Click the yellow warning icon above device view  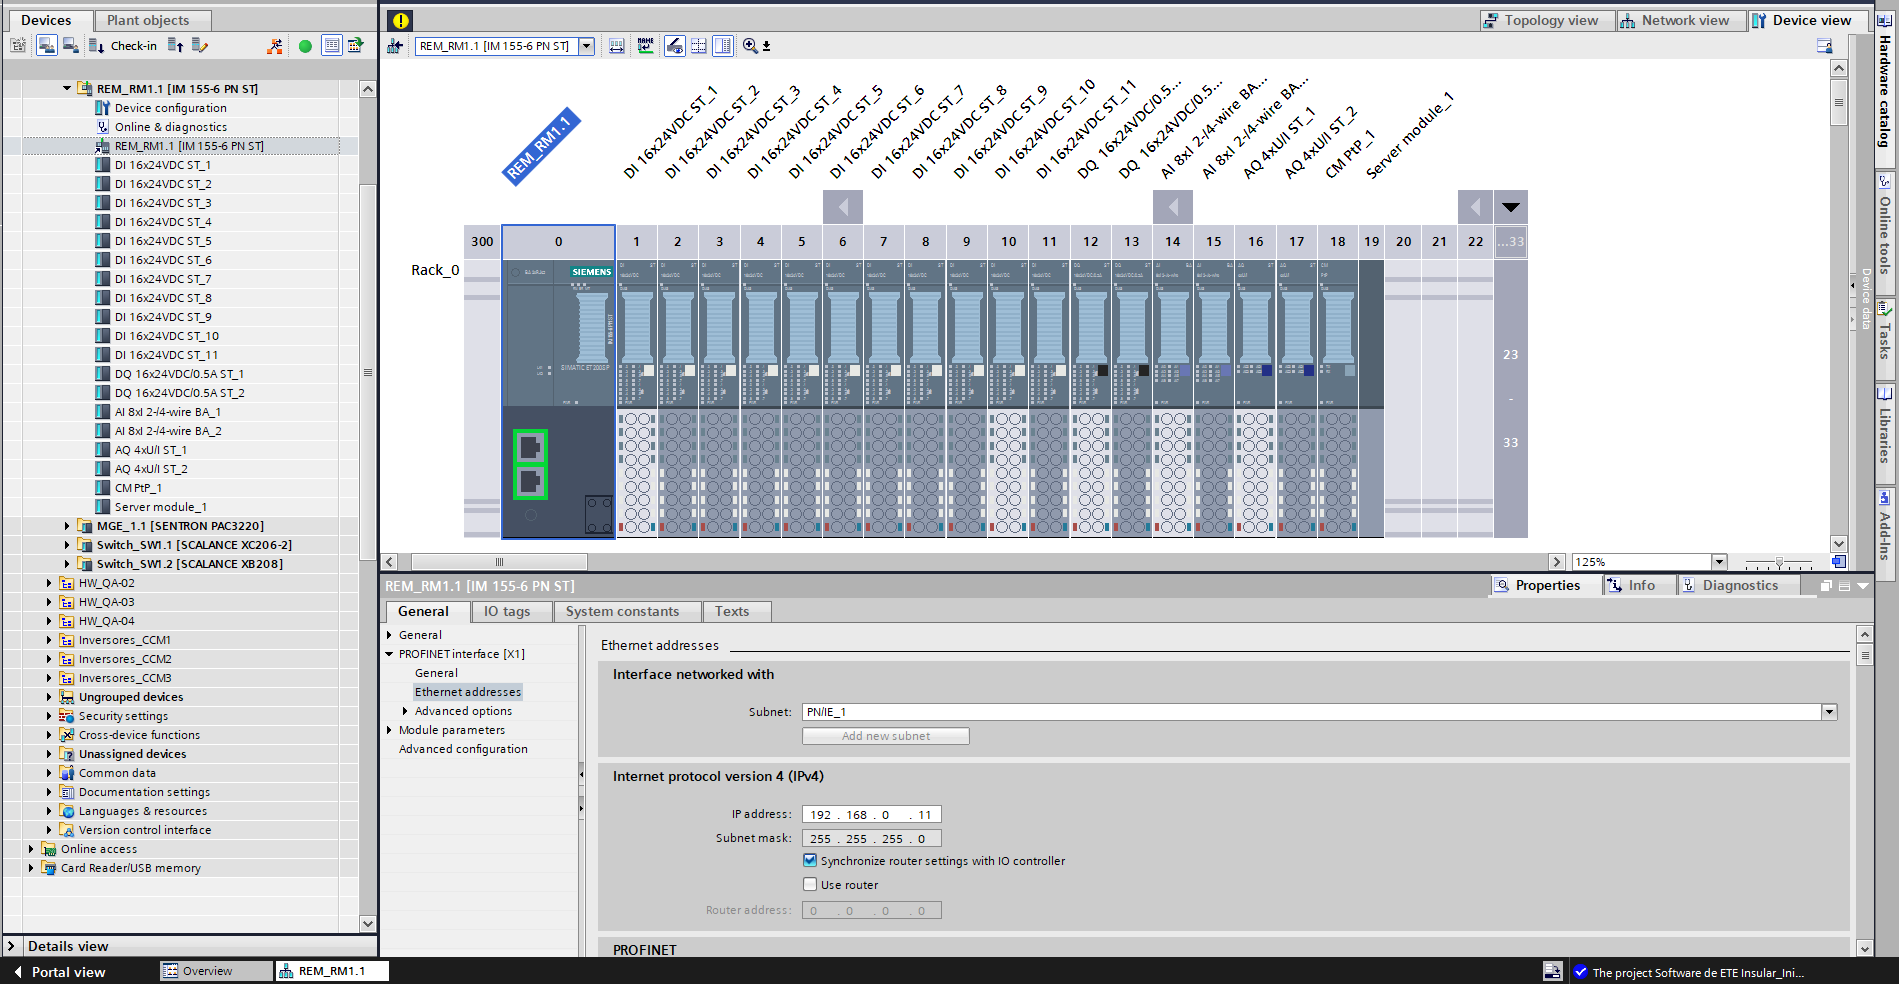400,20
